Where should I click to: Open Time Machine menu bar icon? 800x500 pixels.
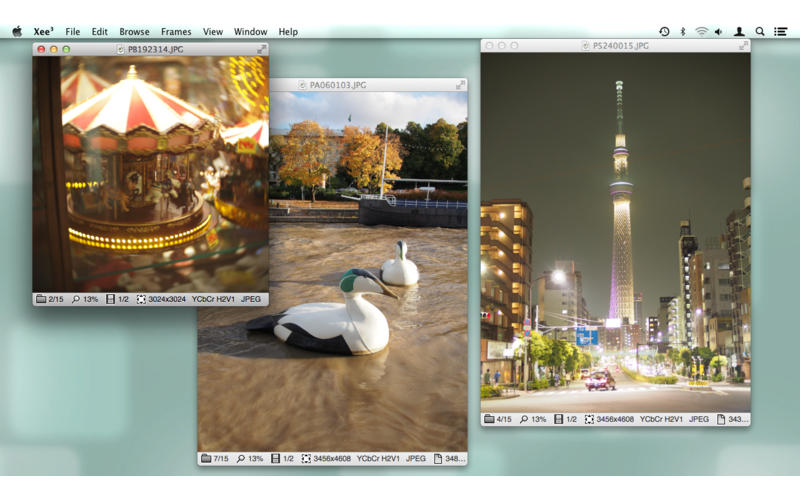(665, 32)
